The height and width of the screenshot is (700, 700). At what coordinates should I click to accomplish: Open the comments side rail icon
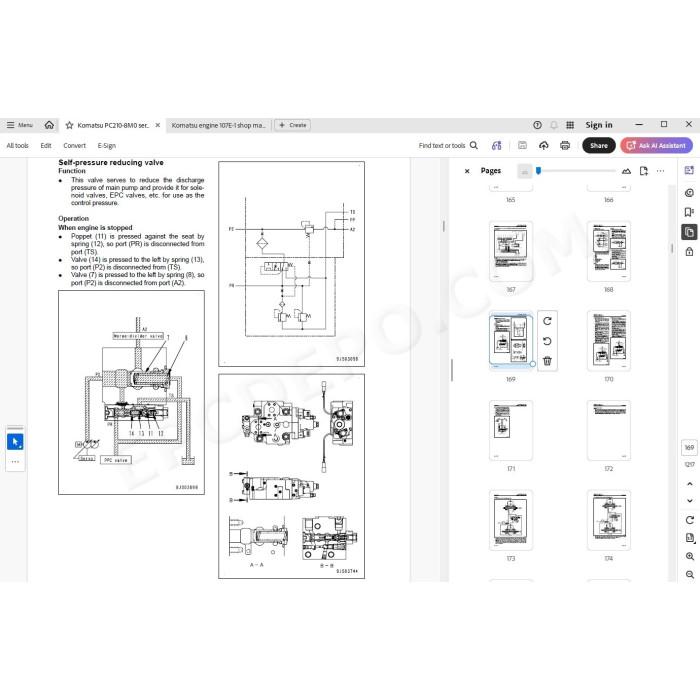tap(689, 193)
